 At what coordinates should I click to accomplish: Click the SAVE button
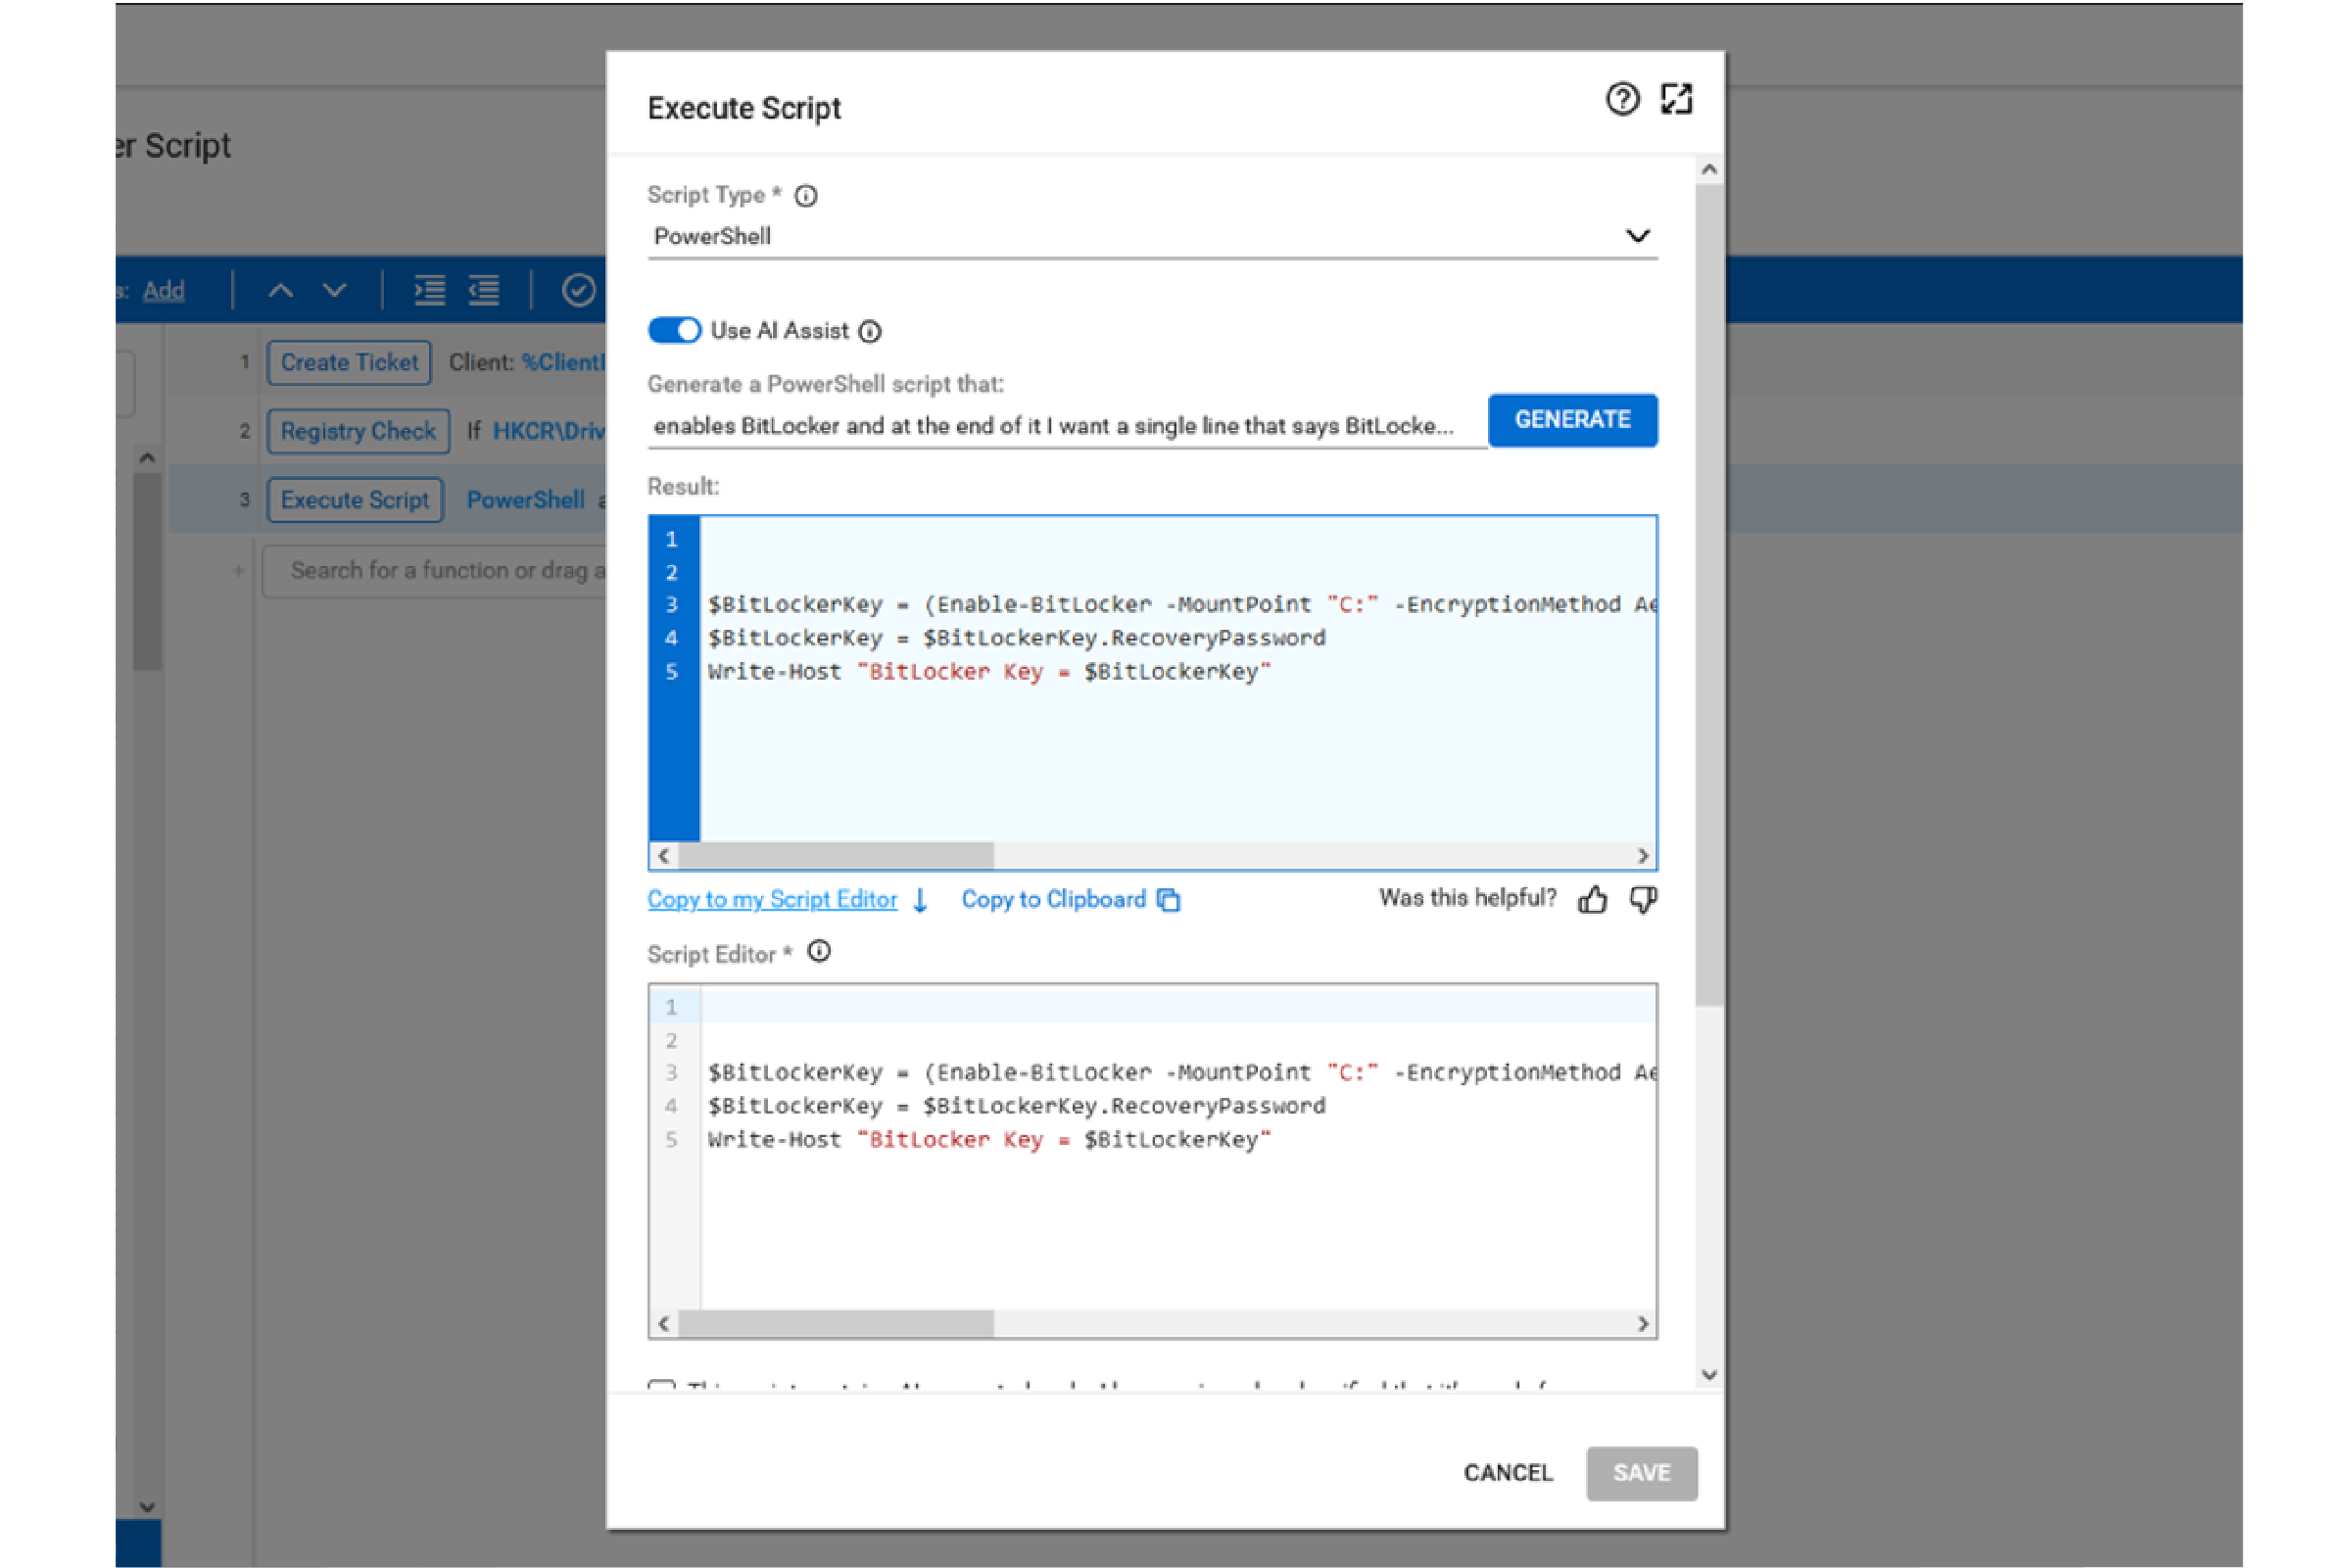click(1641, 1473)
